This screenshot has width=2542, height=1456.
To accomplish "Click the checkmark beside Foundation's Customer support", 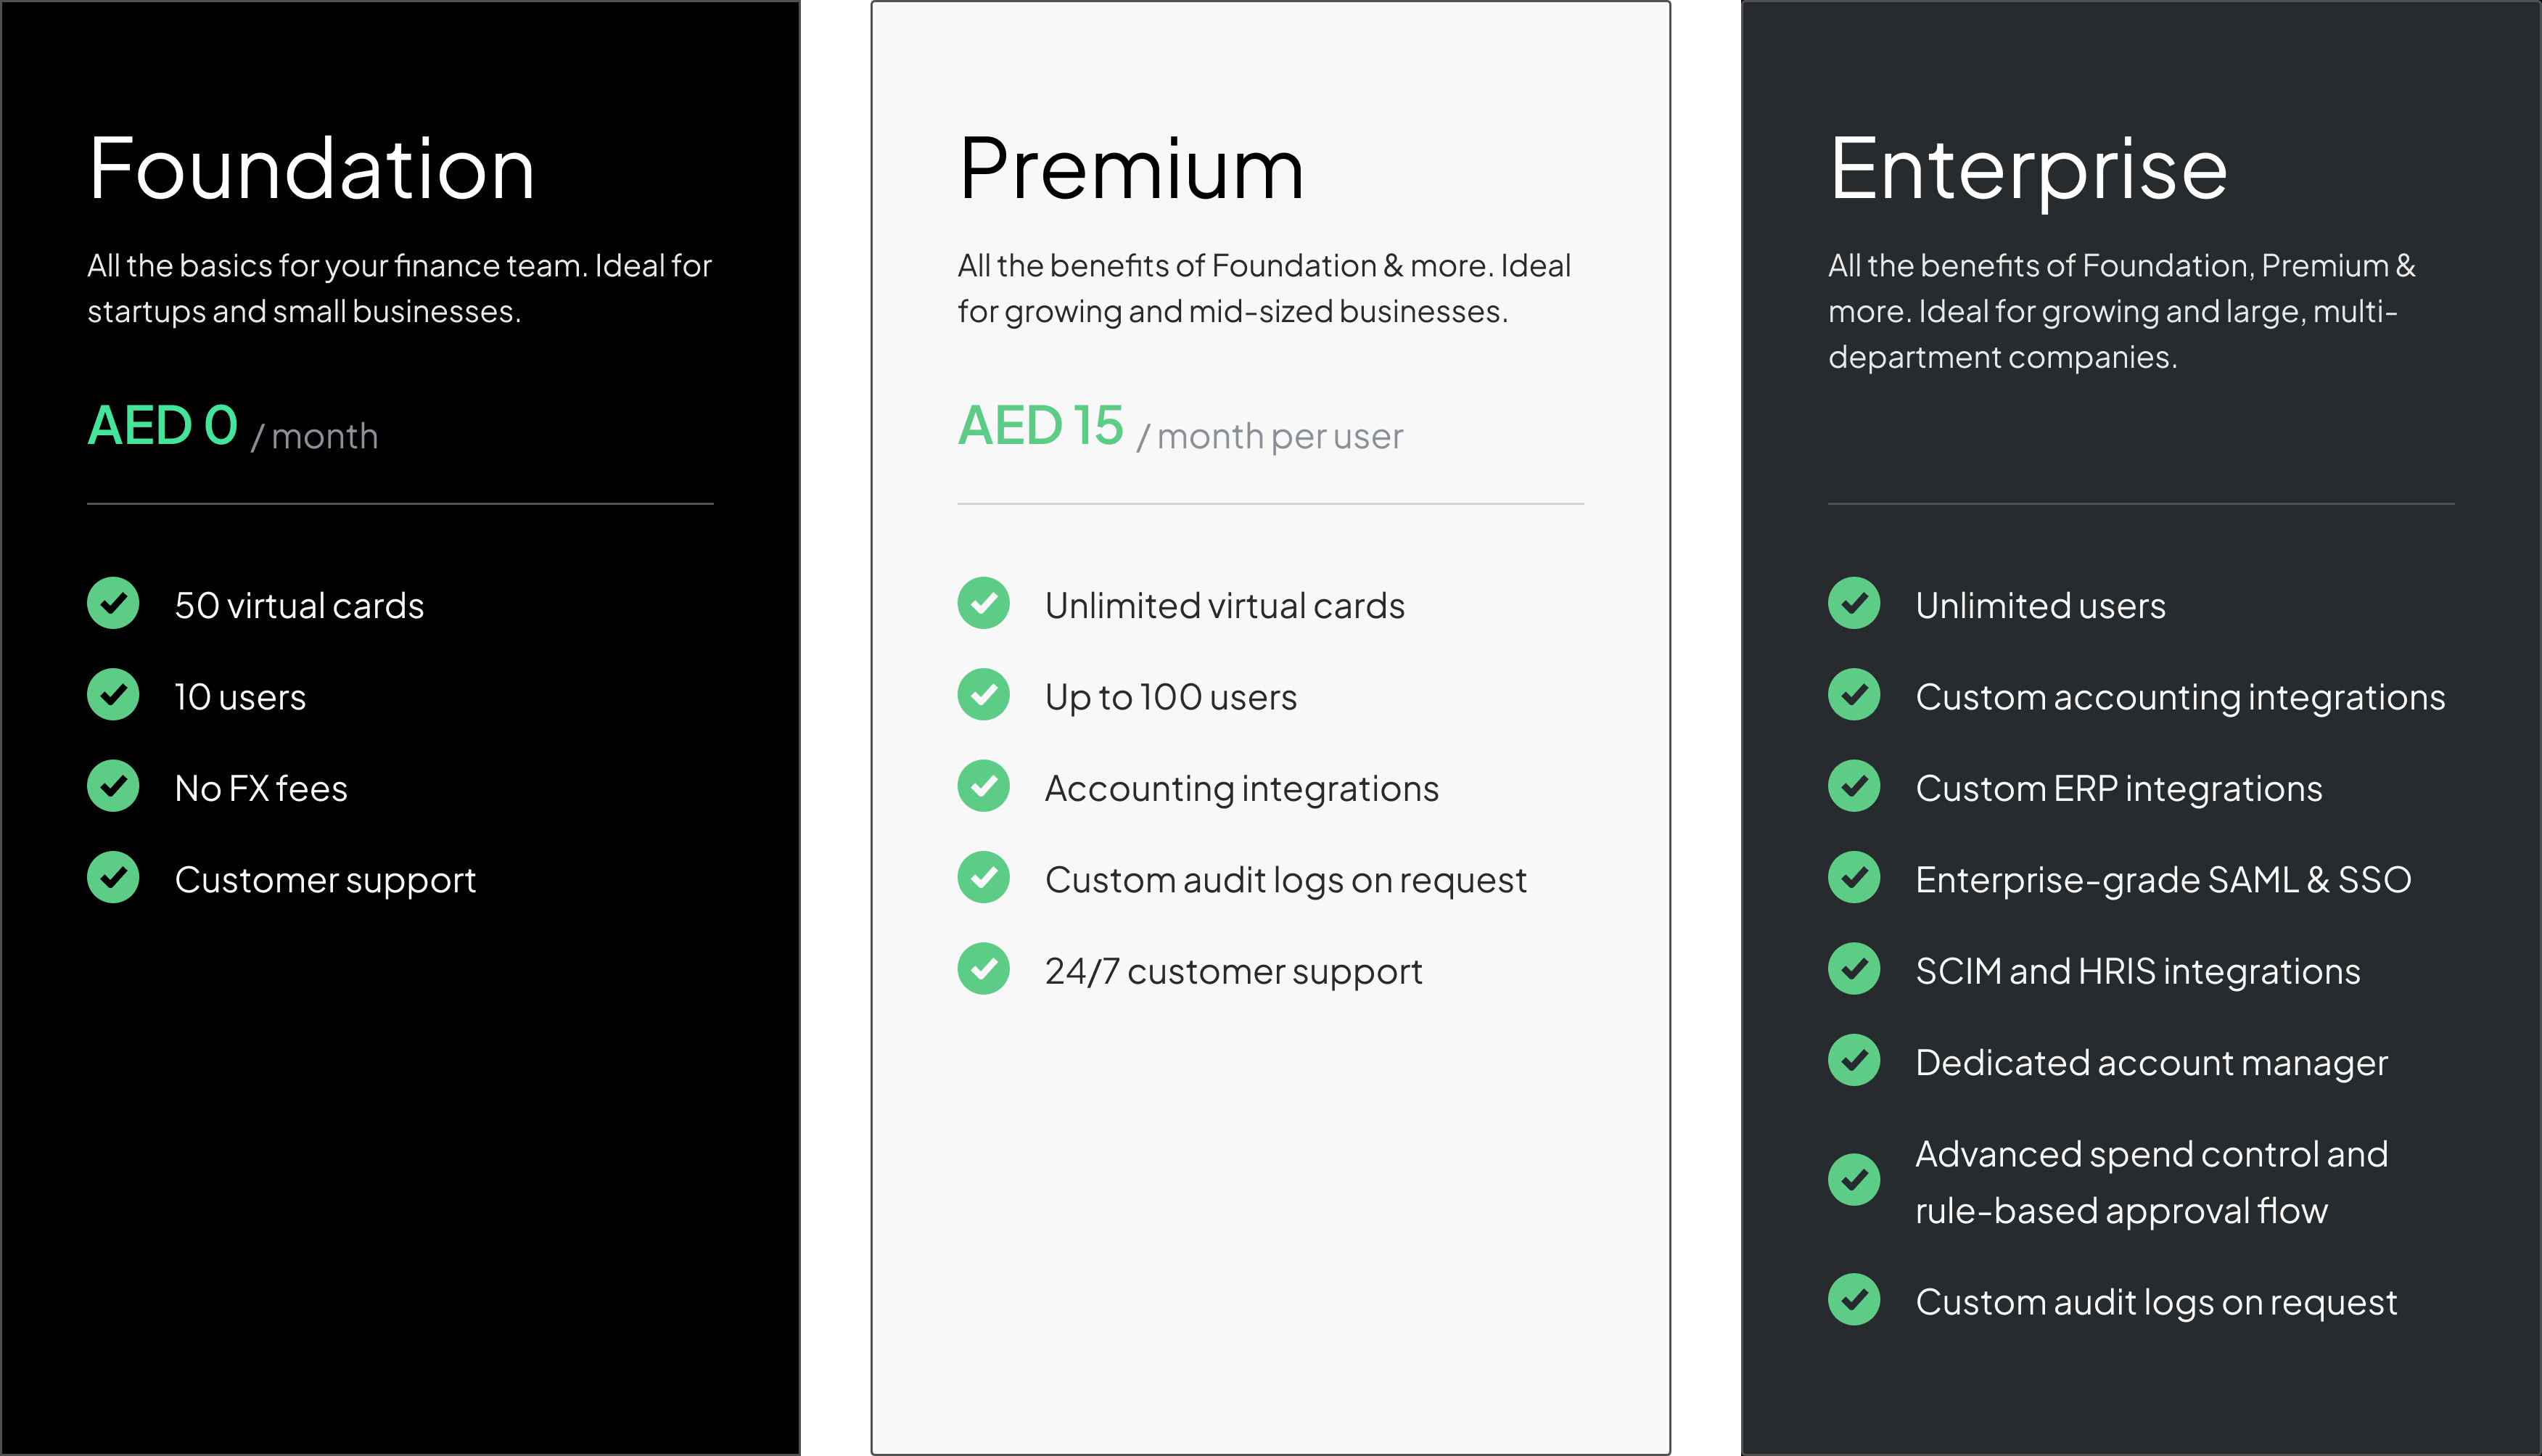I will click(113, 877).
